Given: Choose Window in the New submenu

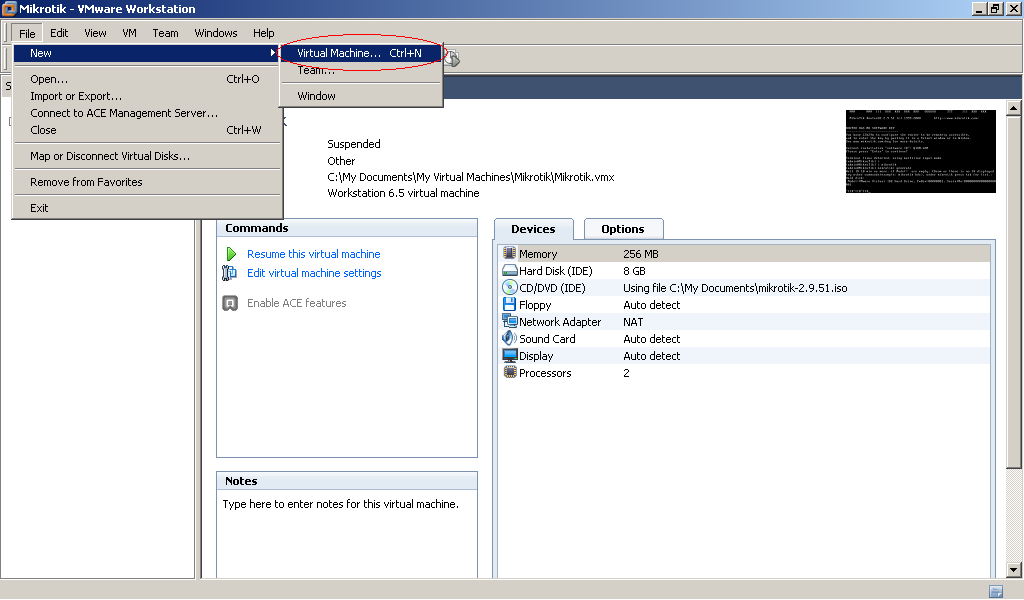Looking at the screenshot, I should pos(361,96).
